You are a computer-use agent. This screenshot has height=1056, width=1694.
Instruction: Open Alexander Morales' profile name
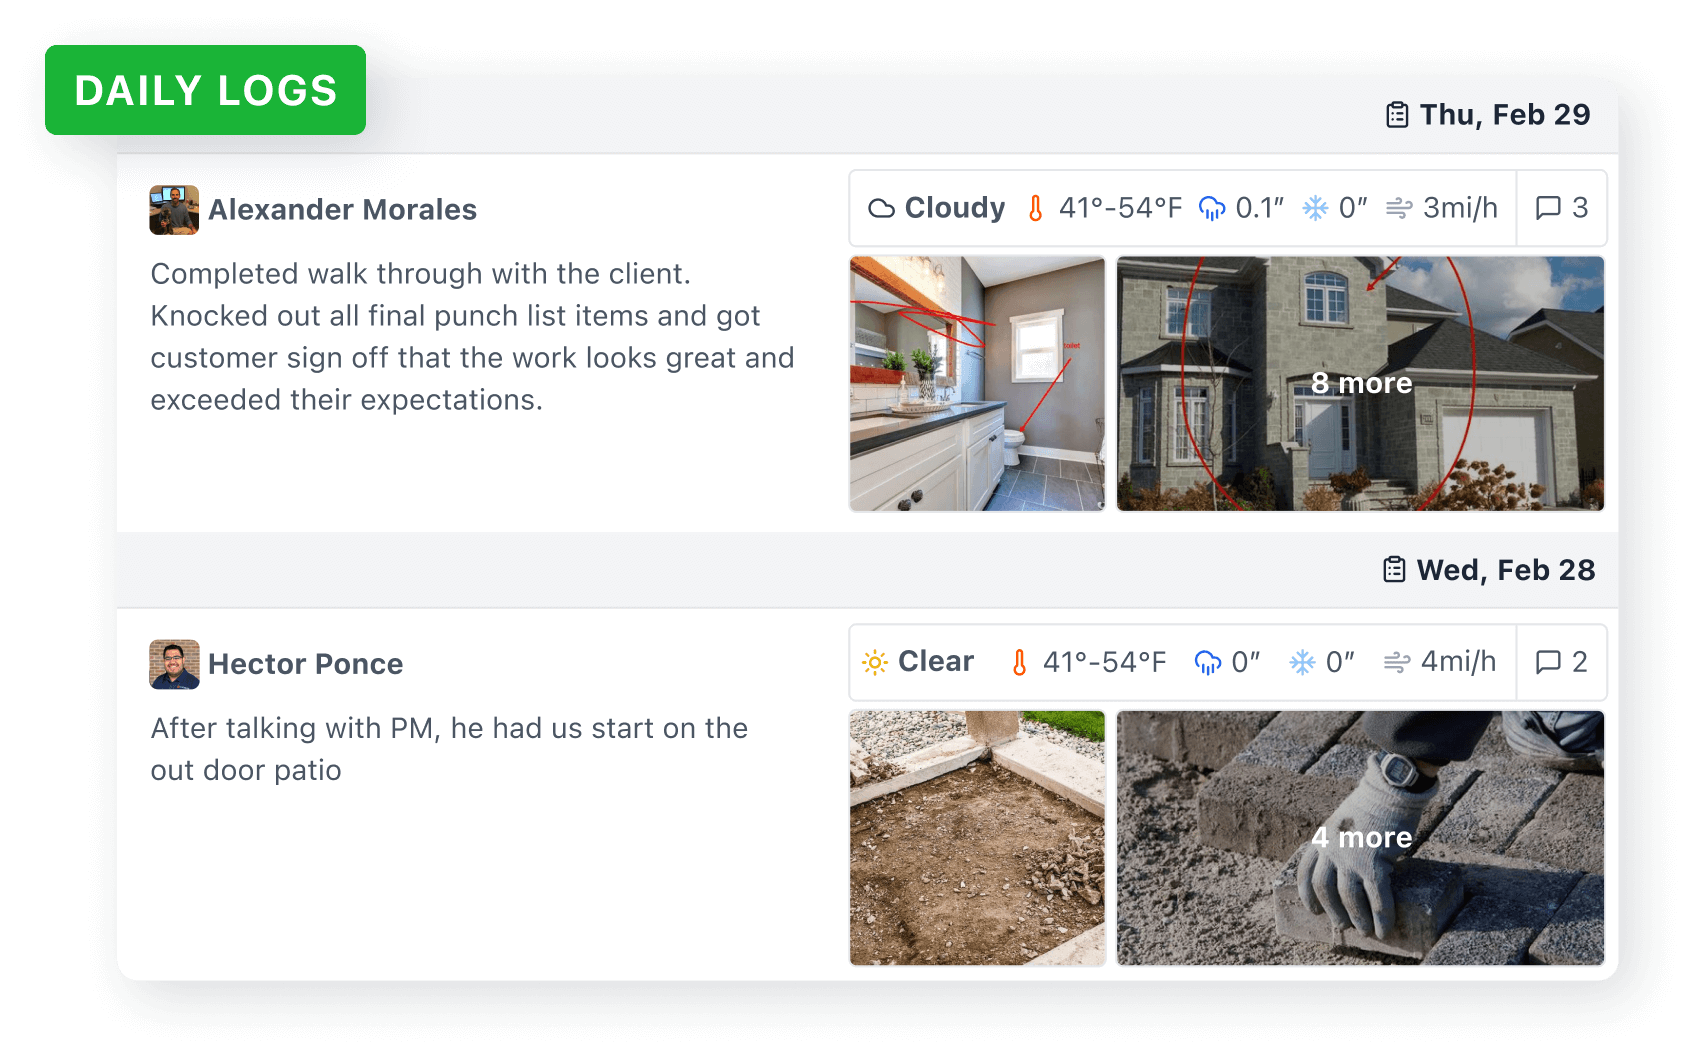coord(342,210)
